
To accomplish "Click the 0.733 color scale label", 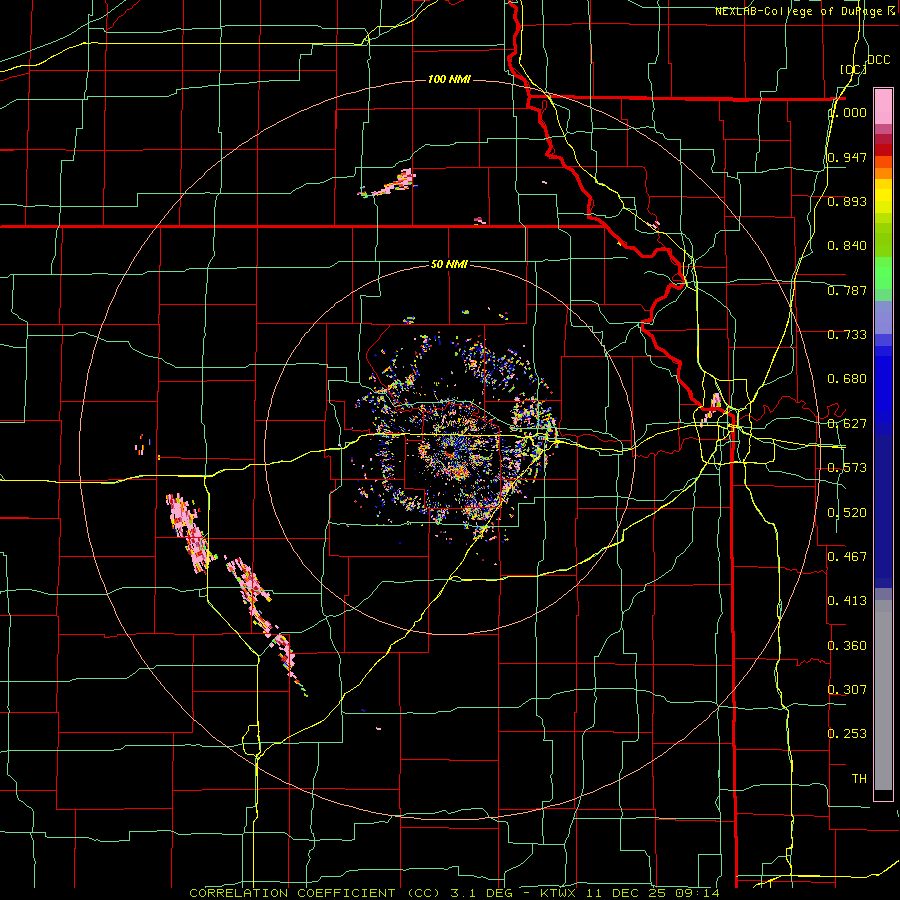I will pyautogui.click(x=847, y=335).
